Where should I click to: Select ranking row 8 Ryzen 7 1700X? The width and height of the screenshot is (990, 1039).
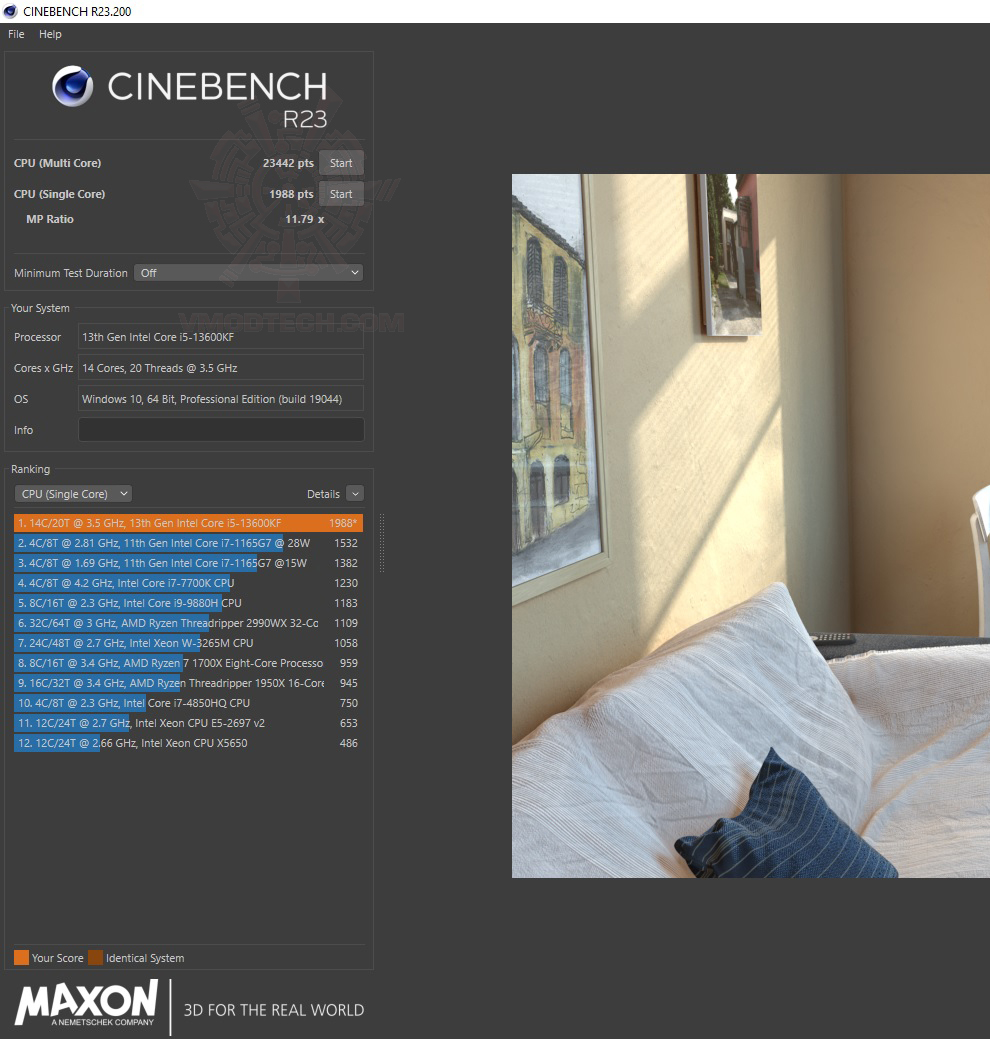point(188,663)
